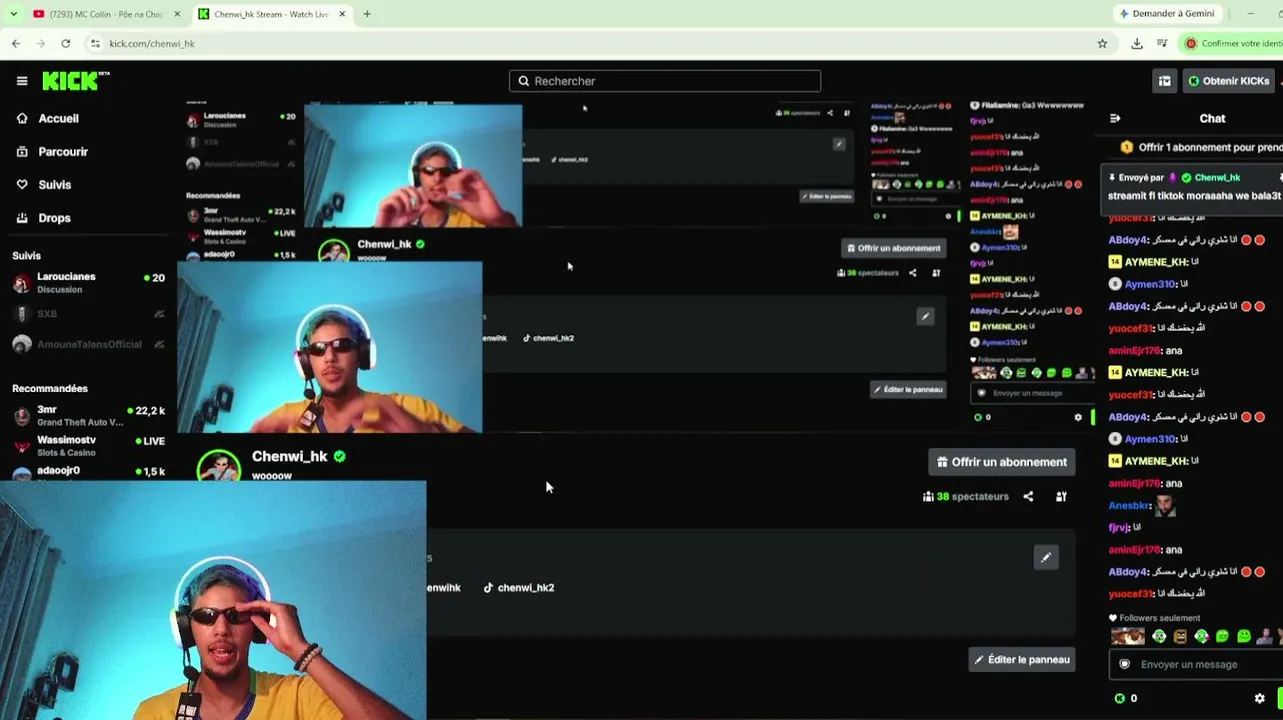Screen dimensions: 1283x720
Task: Focus the Rechercher search field
Action: click(x=665, y=81)
